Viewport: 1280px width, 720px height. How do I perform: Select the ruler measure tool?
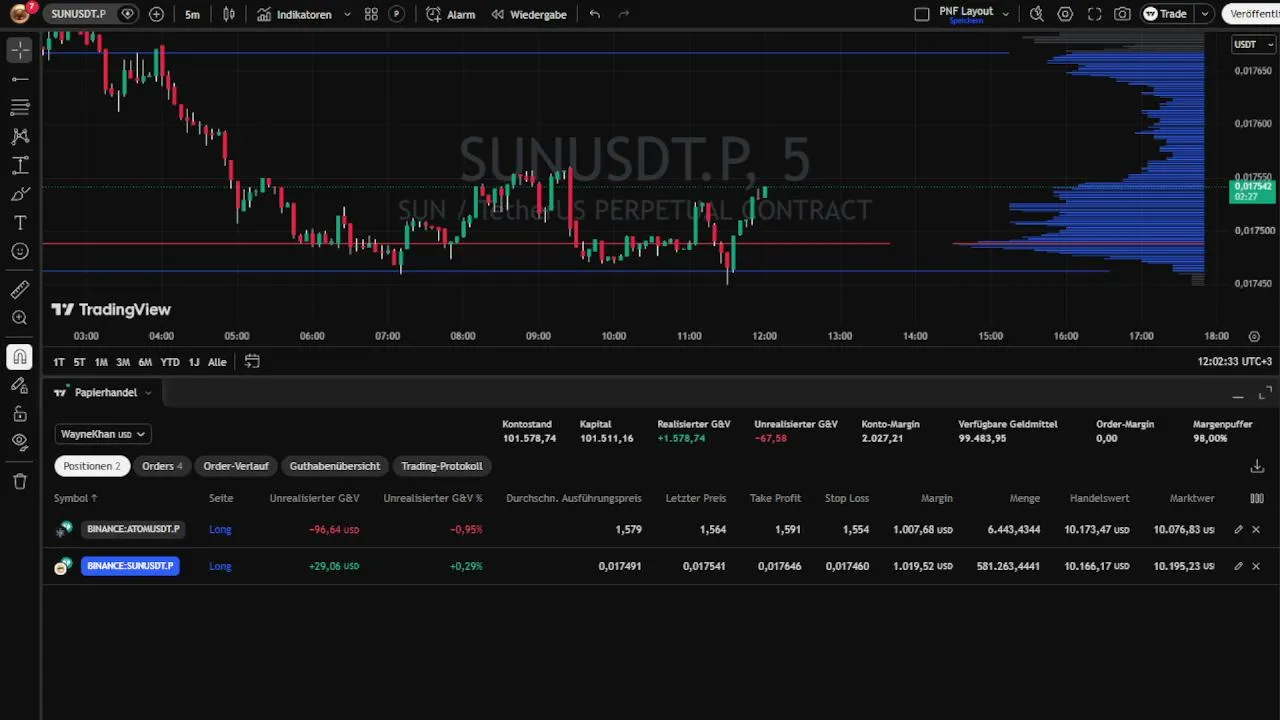coord(20,290)
